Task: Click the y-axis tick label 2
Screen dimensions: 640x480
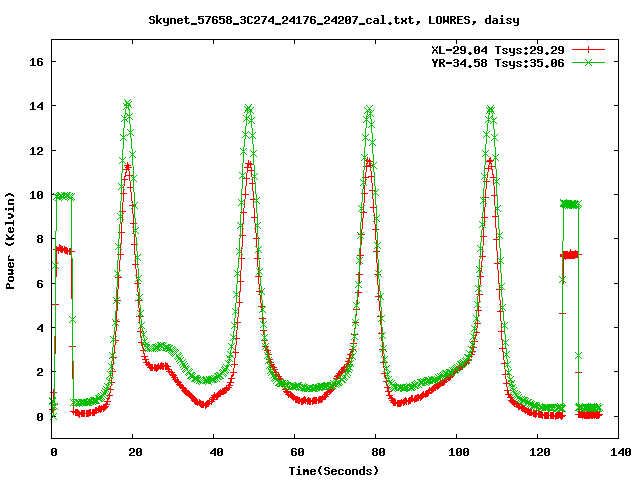Action: (x=40, y=372)
